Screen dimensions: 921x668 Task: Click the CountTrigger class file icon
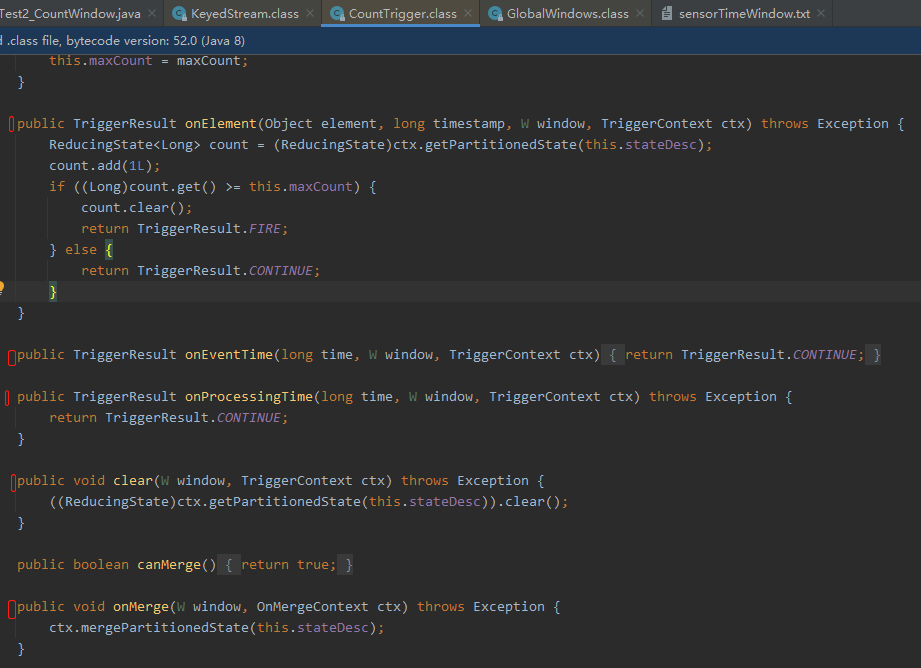click(x=338, y=14)
